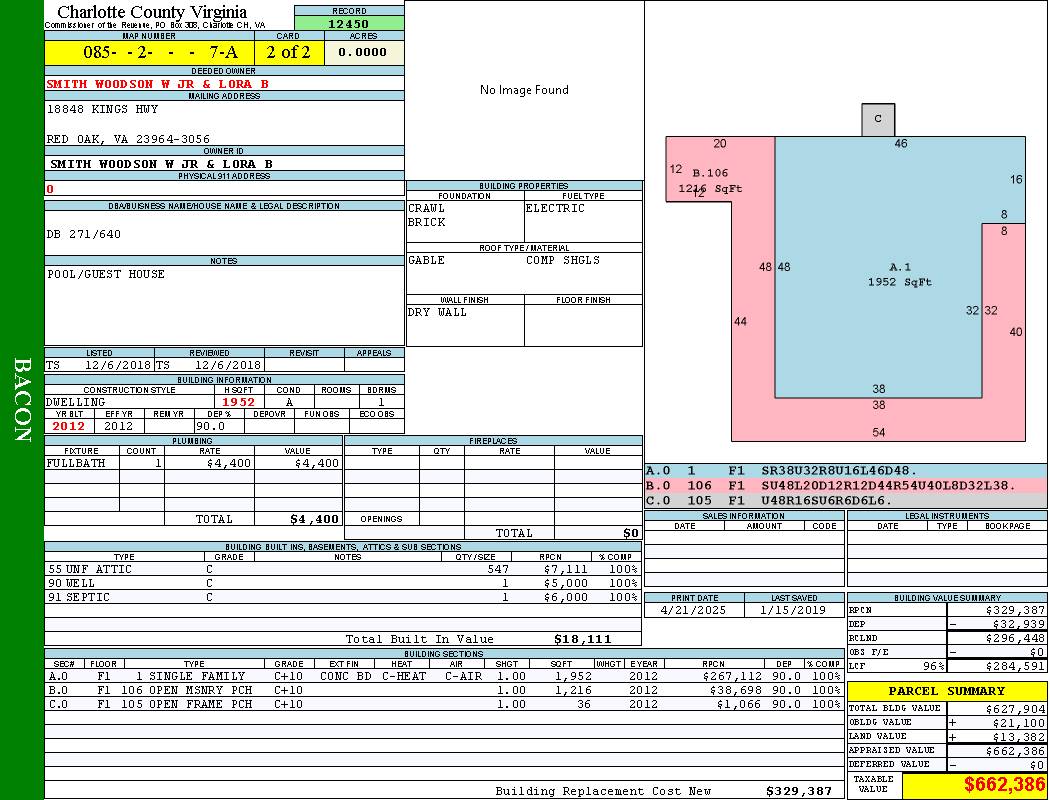Click the pink B.106 porch sketch label

tap(710, 174)
